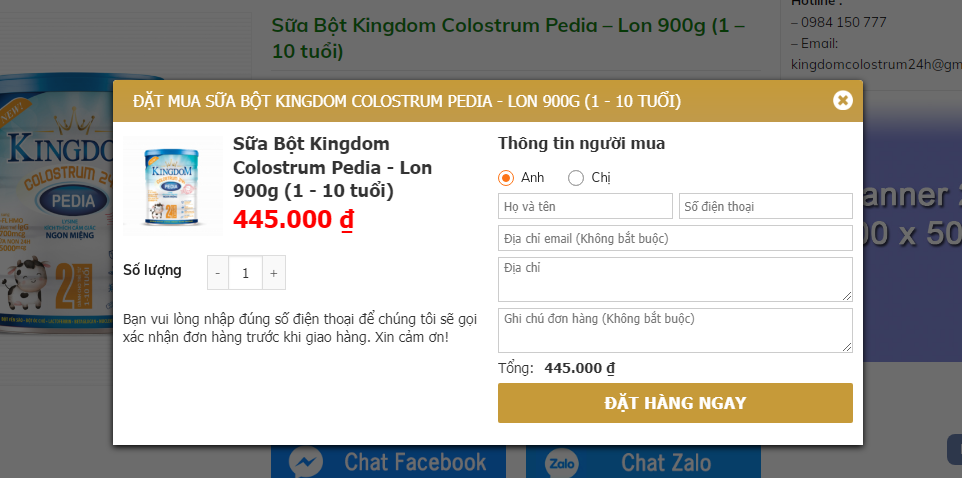Click the Ghi chú đơn hàng textarea

click(675, 330)
